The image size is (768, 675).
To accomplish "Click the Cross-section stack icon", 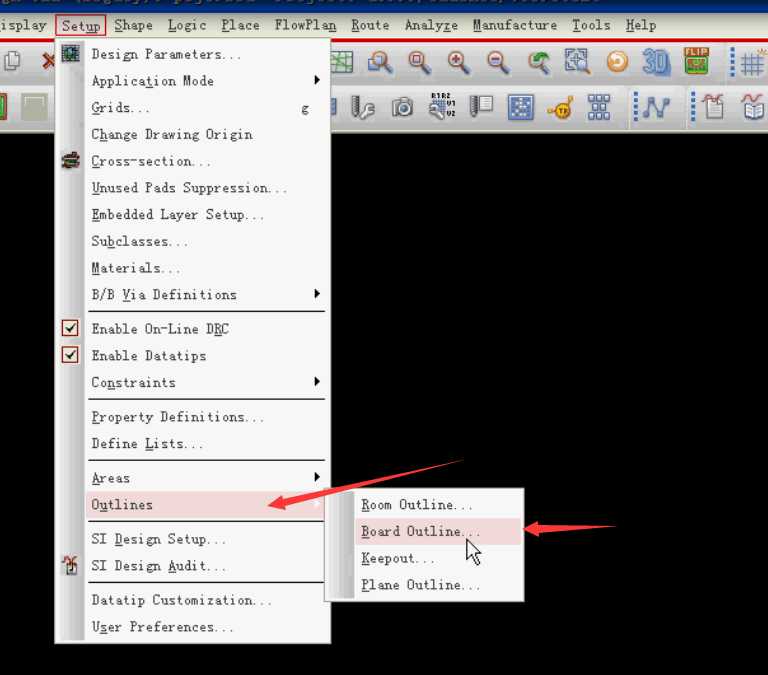I will click(x=71, y=160).
